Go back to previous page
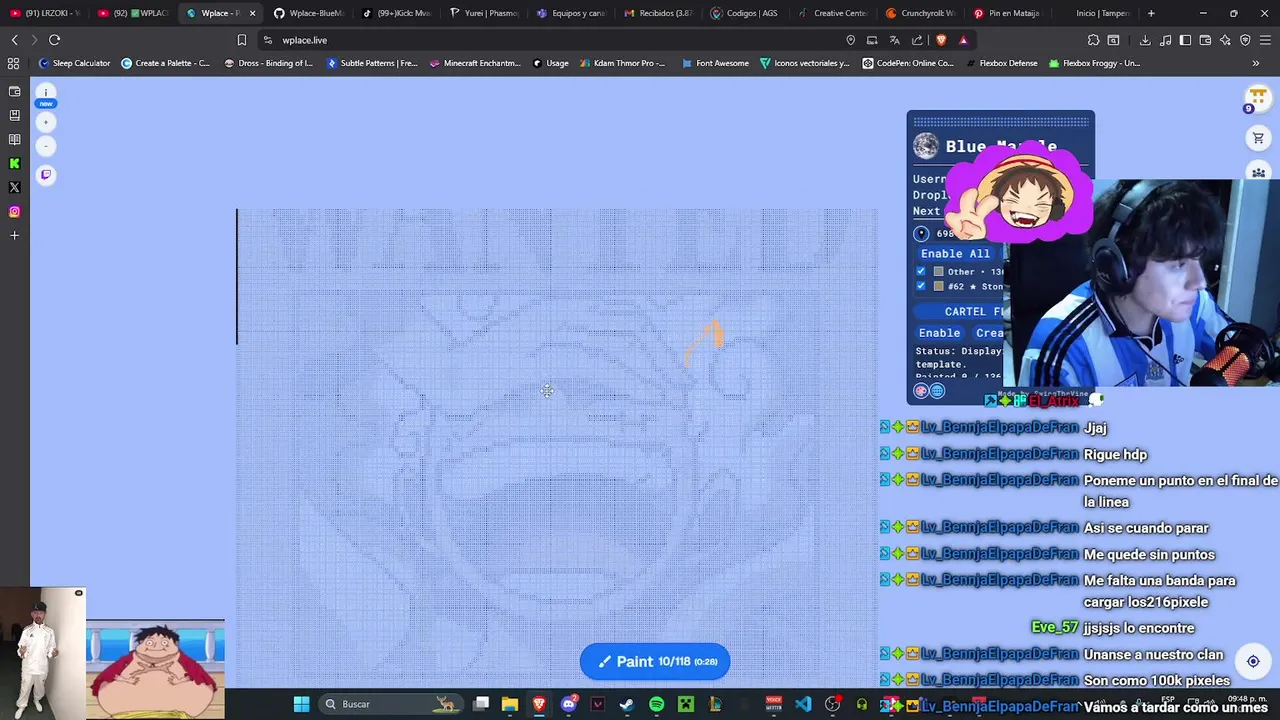The image size is (1280, 720). 14,40
